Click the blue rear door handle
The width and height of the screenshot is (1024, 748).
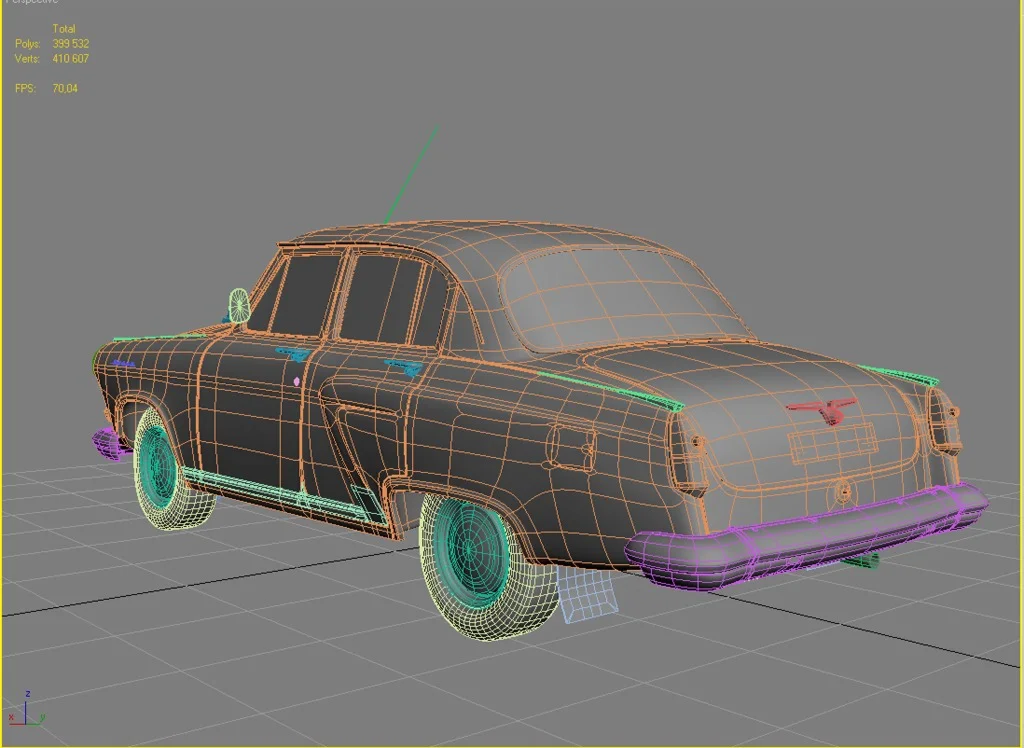(404, 367)
